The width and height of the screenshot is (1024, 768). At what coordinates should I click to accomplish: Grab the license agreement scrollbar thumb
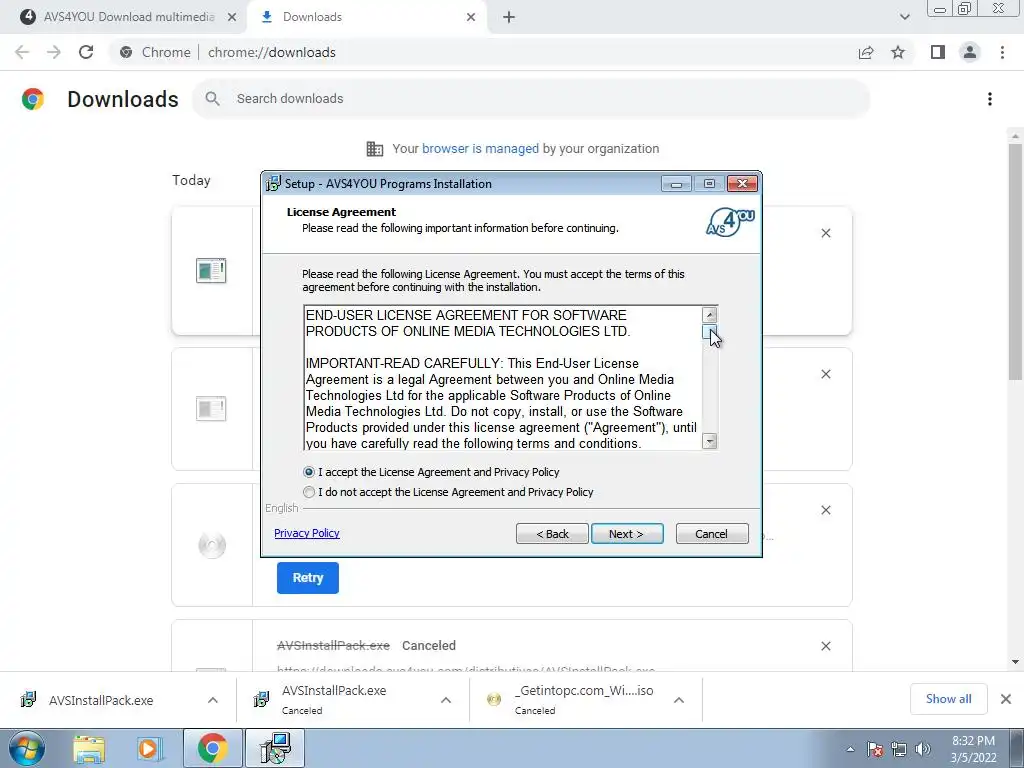point(709,332)
